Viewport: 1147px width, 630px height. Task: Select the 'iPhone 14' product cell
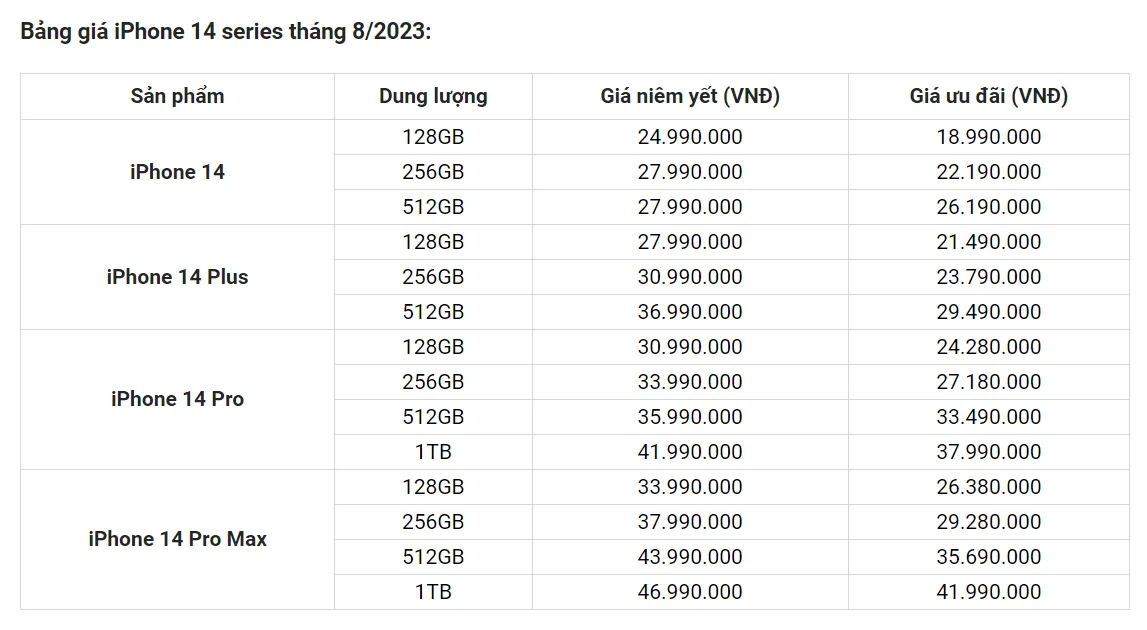177,172
